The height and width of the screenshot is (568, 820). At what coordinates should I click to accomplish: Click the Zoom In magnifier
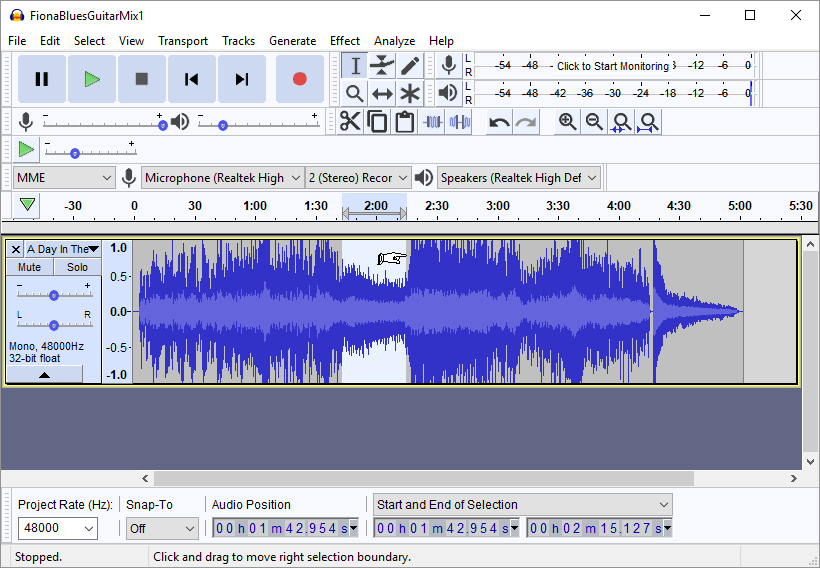tap(567, 122)
